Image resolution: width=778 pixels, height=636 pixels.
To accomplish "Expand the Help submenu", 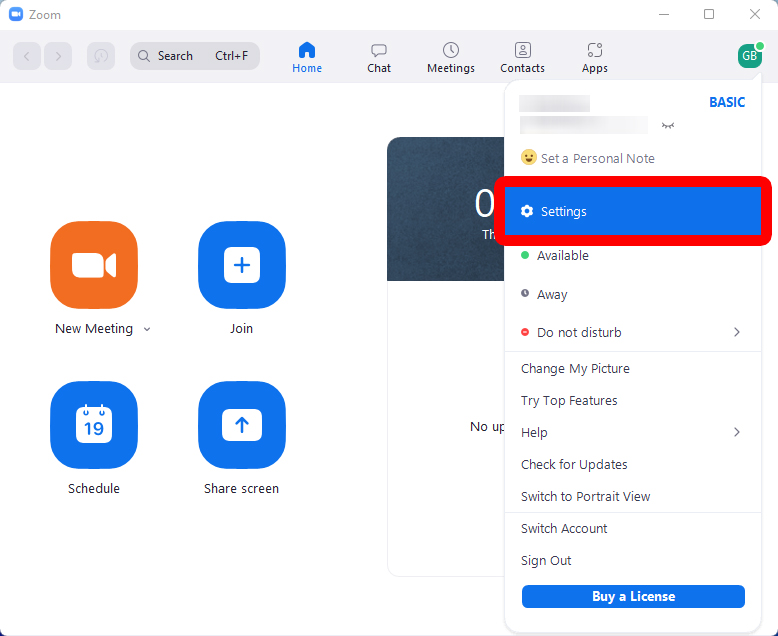I will (x=737, y=432).
